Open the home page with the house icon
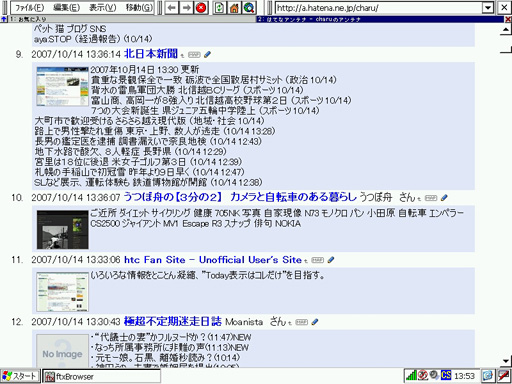Screen dimensions: 512x384 [x=234, y=7]
